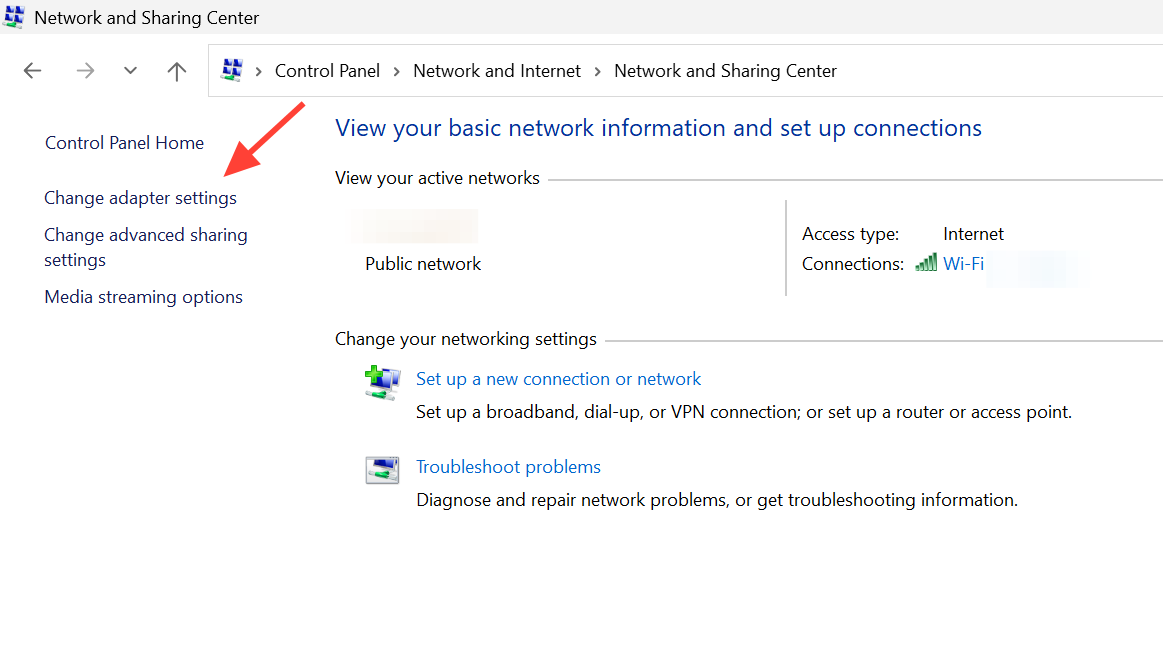
Task: Navigate to Network and Internet breadcrumb
Action: pos(497,71)
